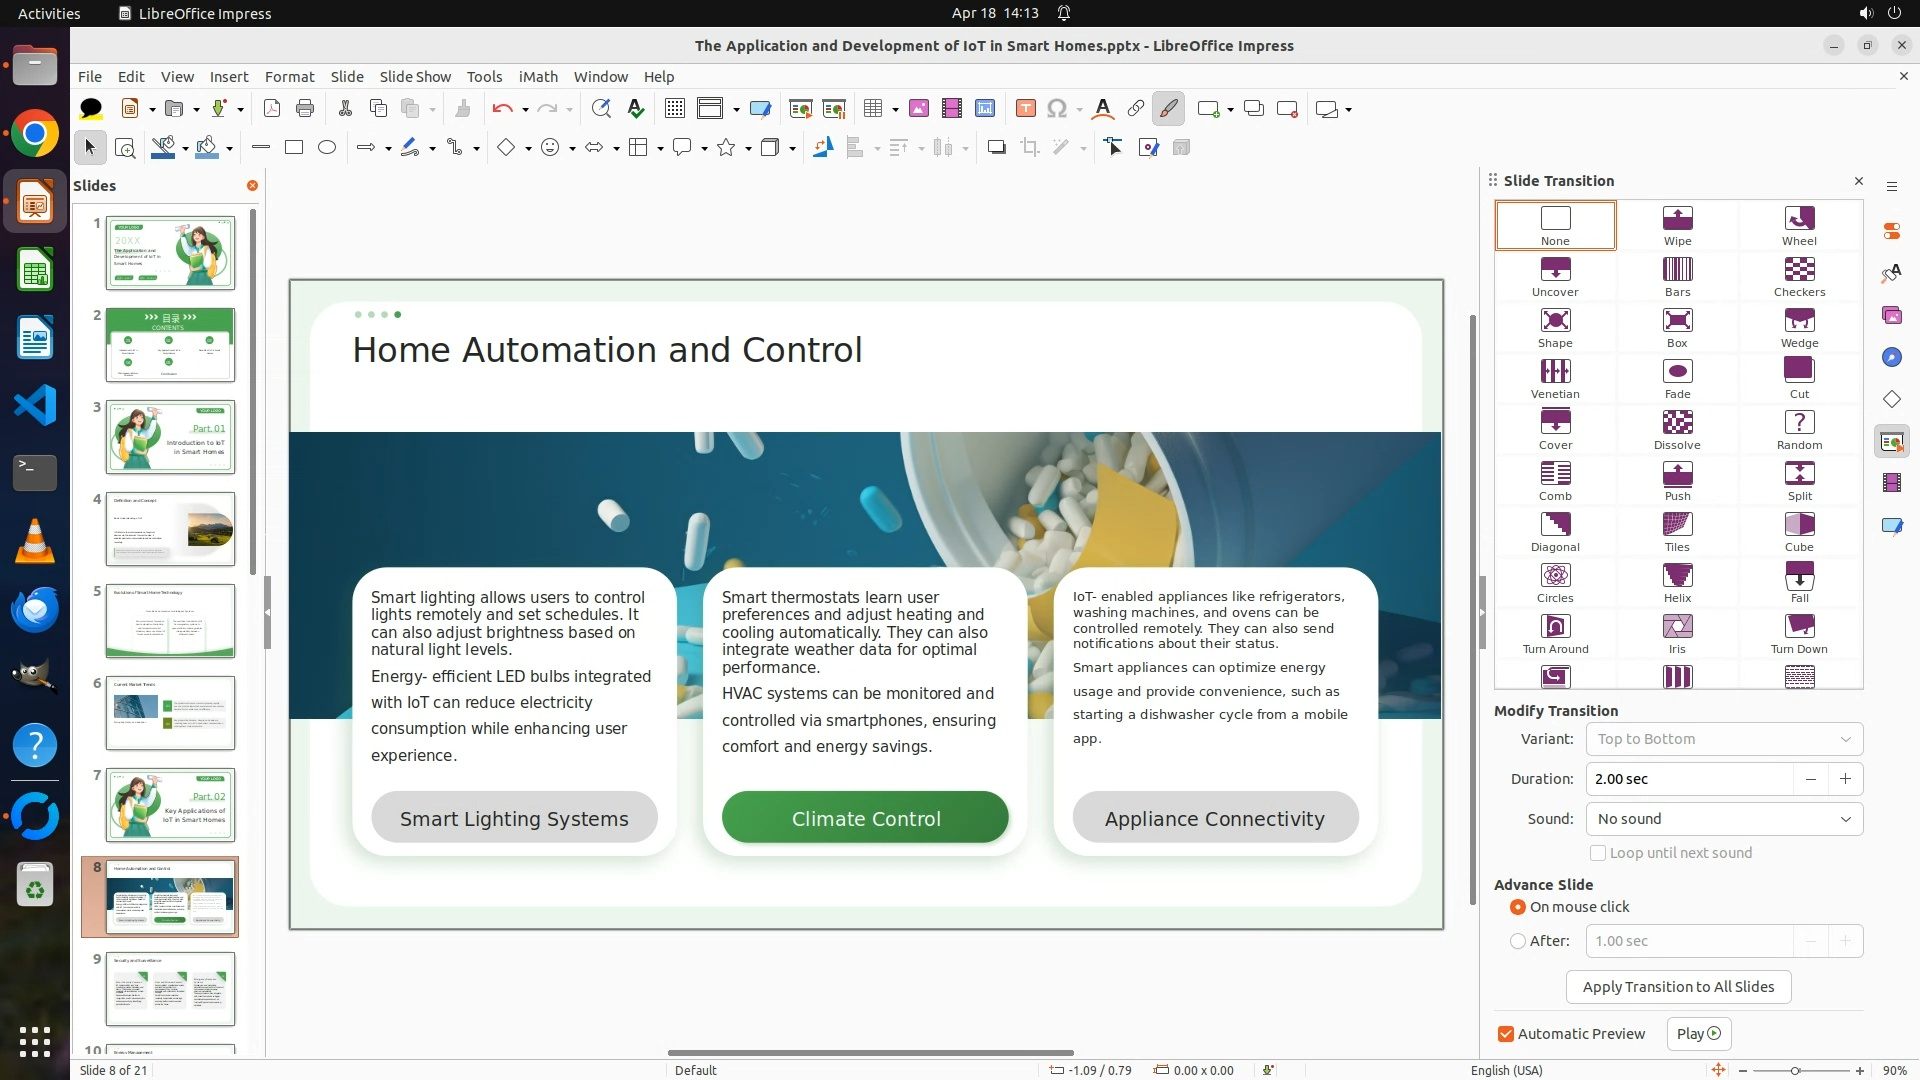Click the Insert Table toolbar icon
Viewport: 1920px width, 1080px height.
click(872, 109)
